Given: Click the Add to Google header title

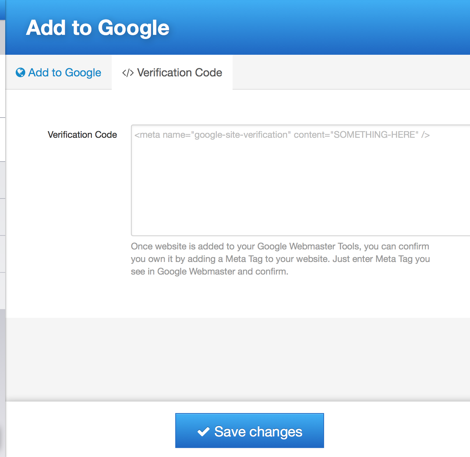Looking at the screenshot, I should coord(98,27).
